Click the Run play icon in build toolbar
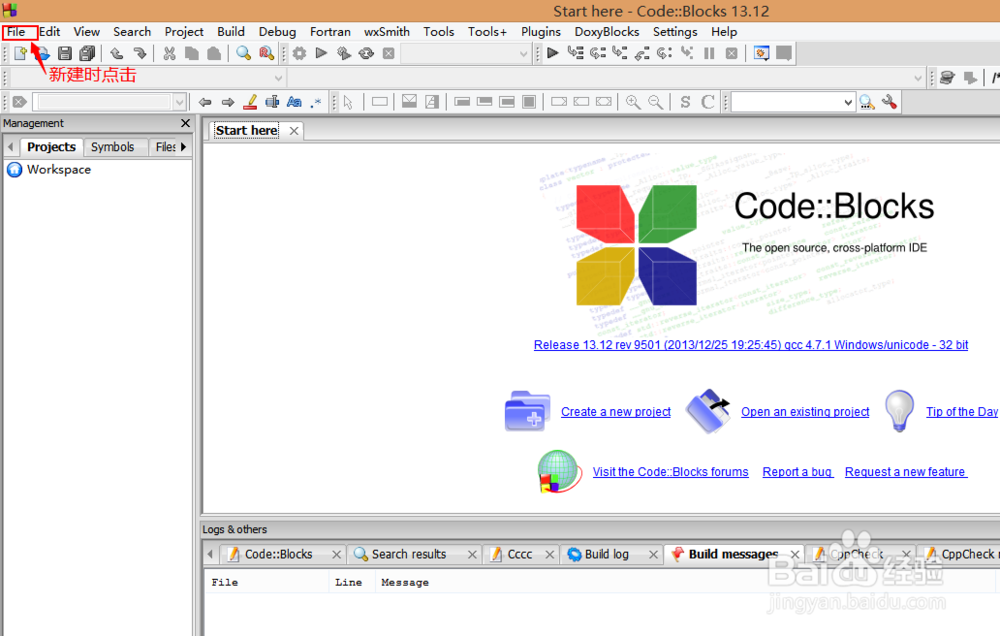The height and width of the screenshot is (636, 1000). tap(321, 54)
